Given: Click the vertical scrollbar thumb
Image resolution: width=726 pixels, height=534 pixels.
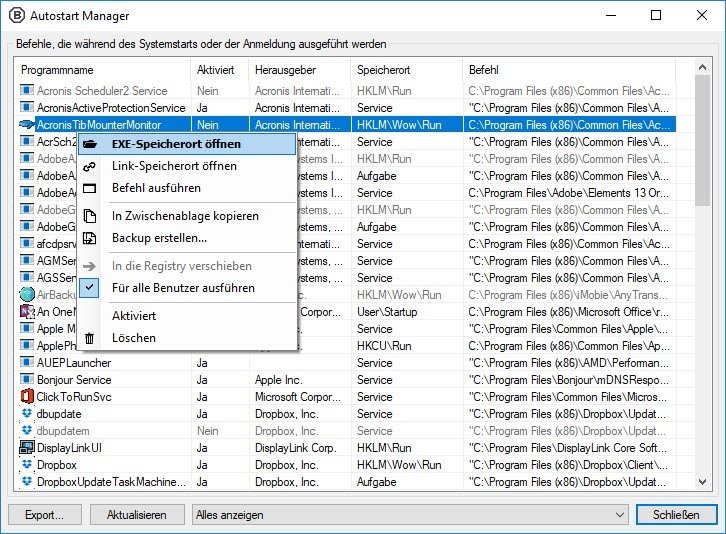Looking at the screenshot, I should (702, 141).
